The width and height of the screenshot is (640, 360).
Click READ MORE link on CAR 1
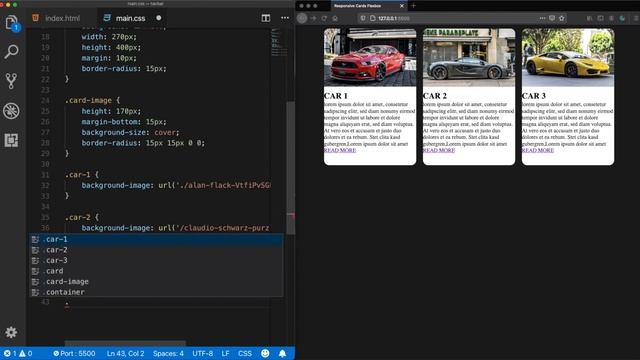[x=340, y=150]
